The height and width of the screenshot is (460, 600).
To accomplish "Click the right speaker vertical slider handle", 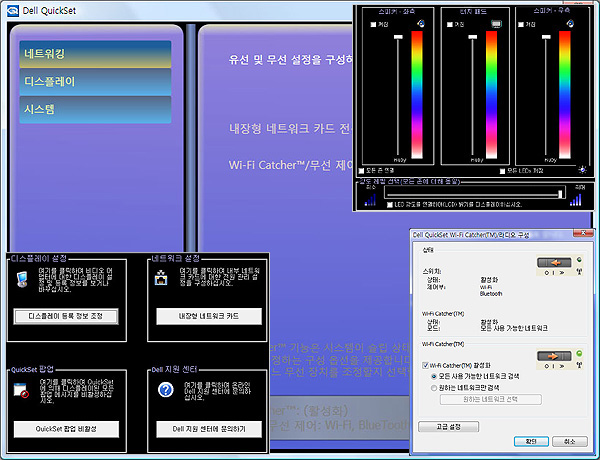I will pyautogui.click(x=546, y=37).
